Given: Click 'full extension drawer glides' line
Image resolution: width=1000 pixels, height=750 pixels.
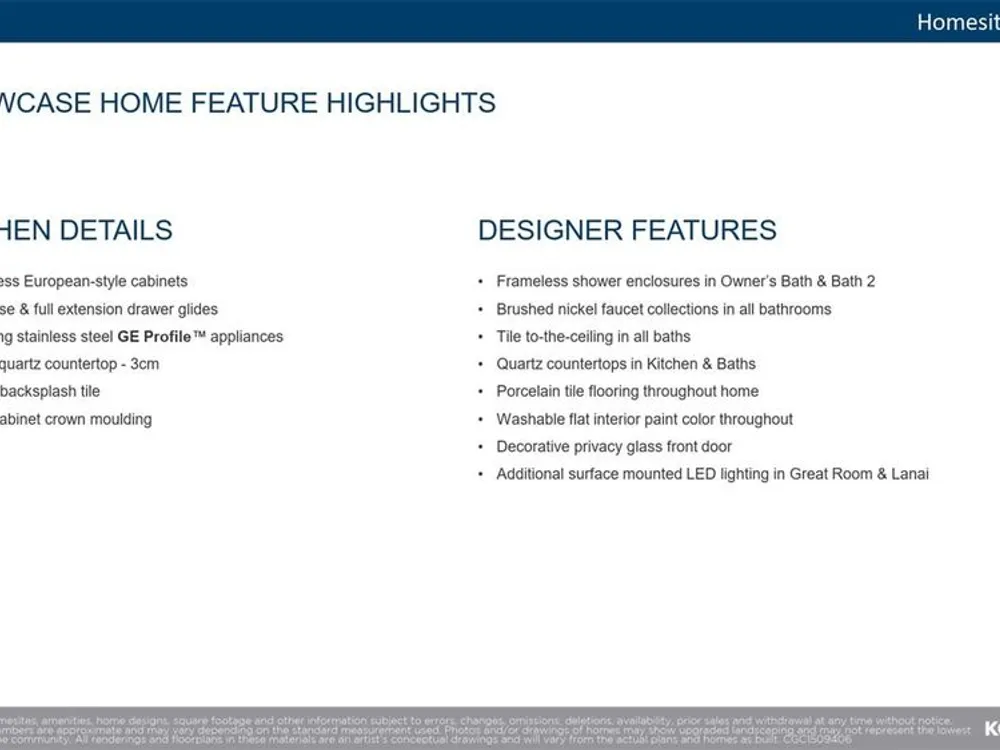Looking at the screenshot, I should coord(109,309).
